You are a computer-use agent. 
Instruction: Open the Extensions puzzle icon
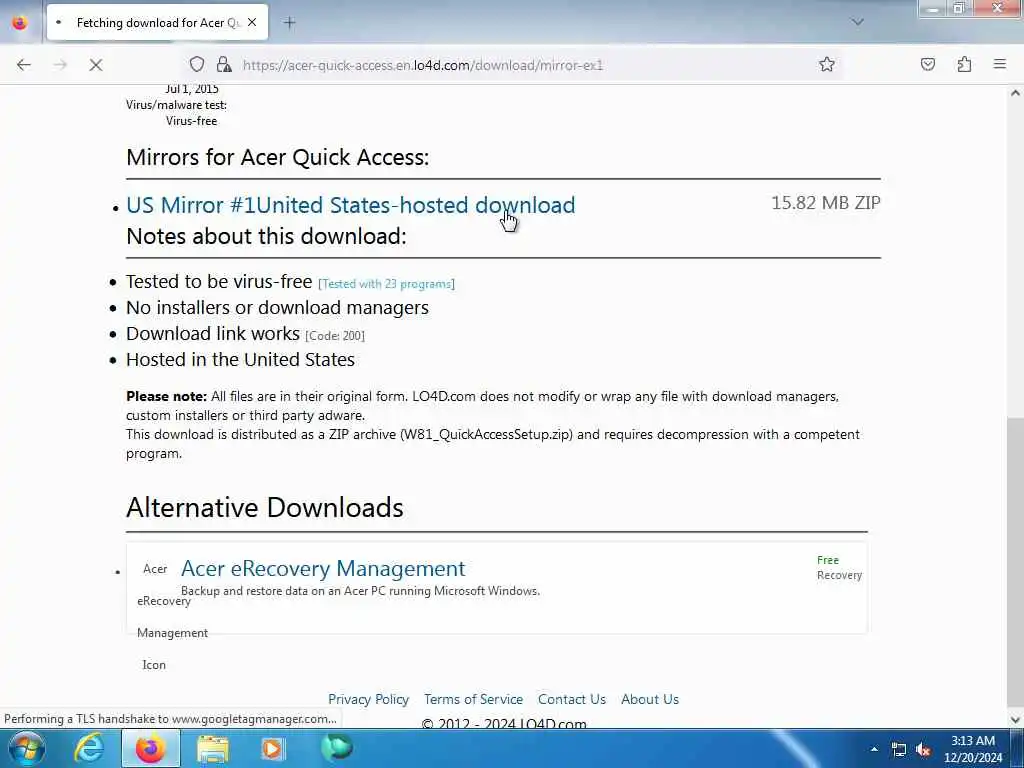(964, 64)
